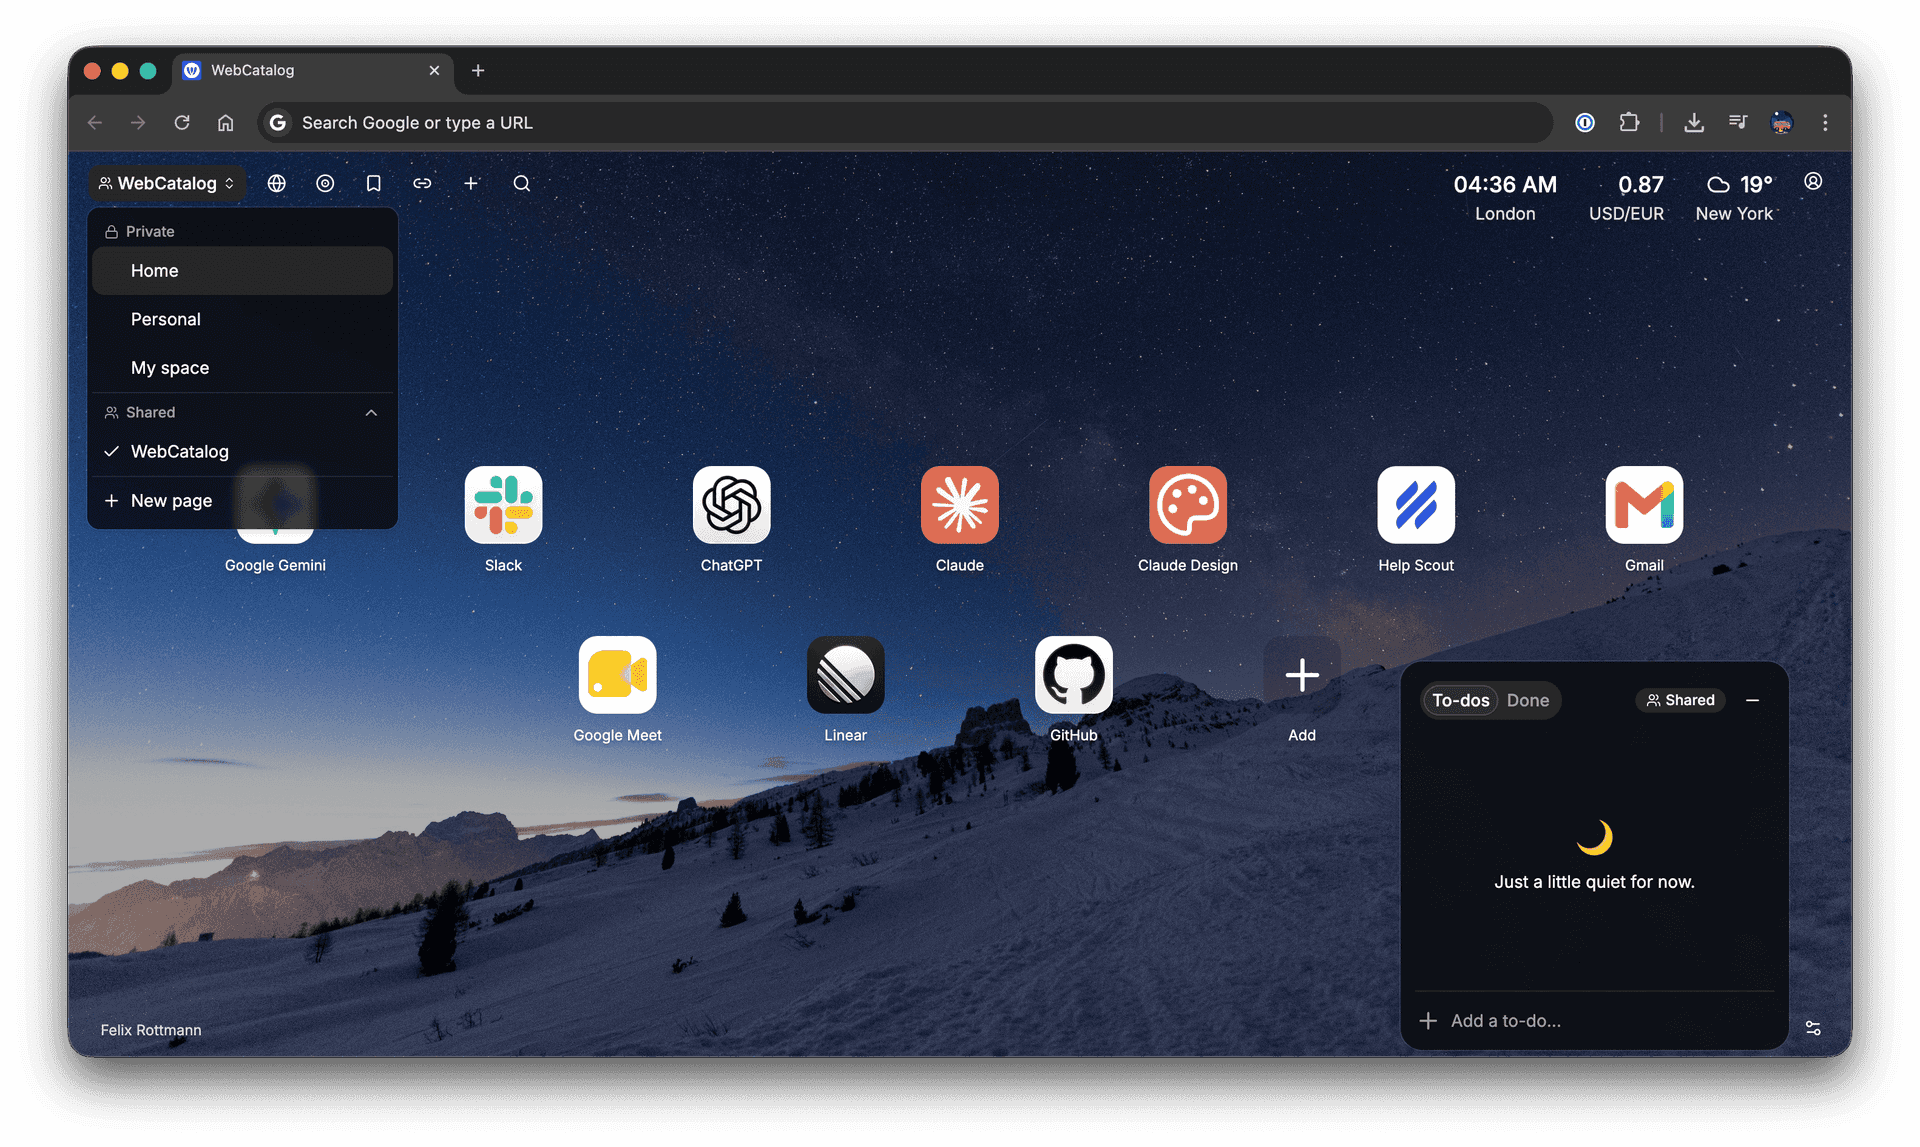The image size is (1920, 1147).
Task: Open the WebCatalog page switcher dropdown
Action: [167, 183]
